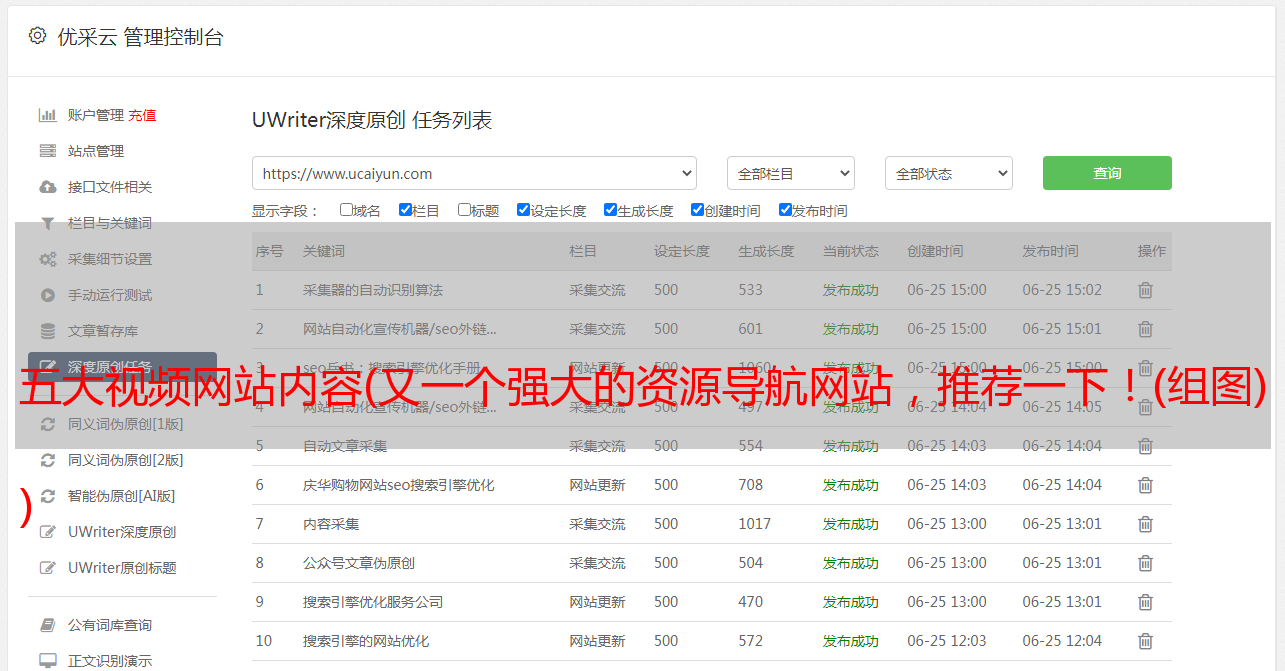1285x671 pixels.
Task: Open the 全部状态 status filter
Action: click(949, 173)
